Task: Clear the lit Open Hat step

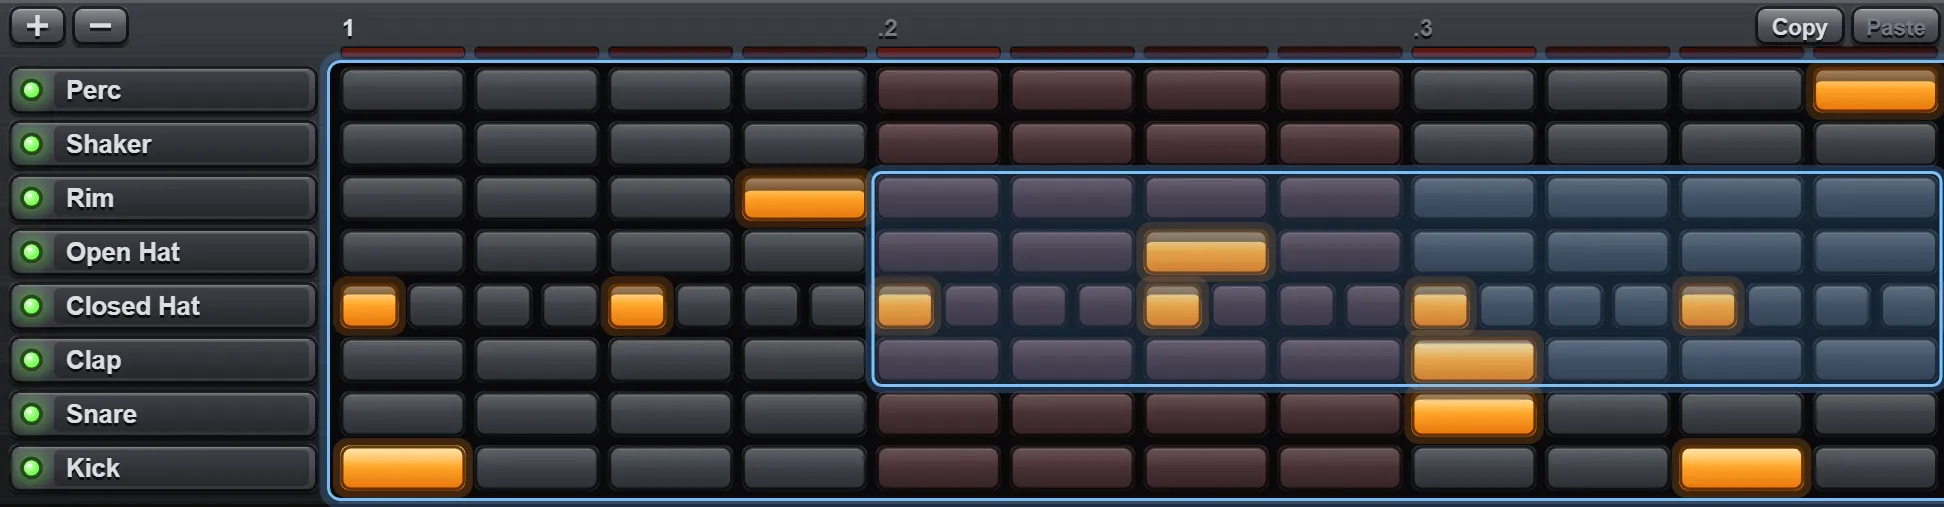Action: click(1206, 252)
